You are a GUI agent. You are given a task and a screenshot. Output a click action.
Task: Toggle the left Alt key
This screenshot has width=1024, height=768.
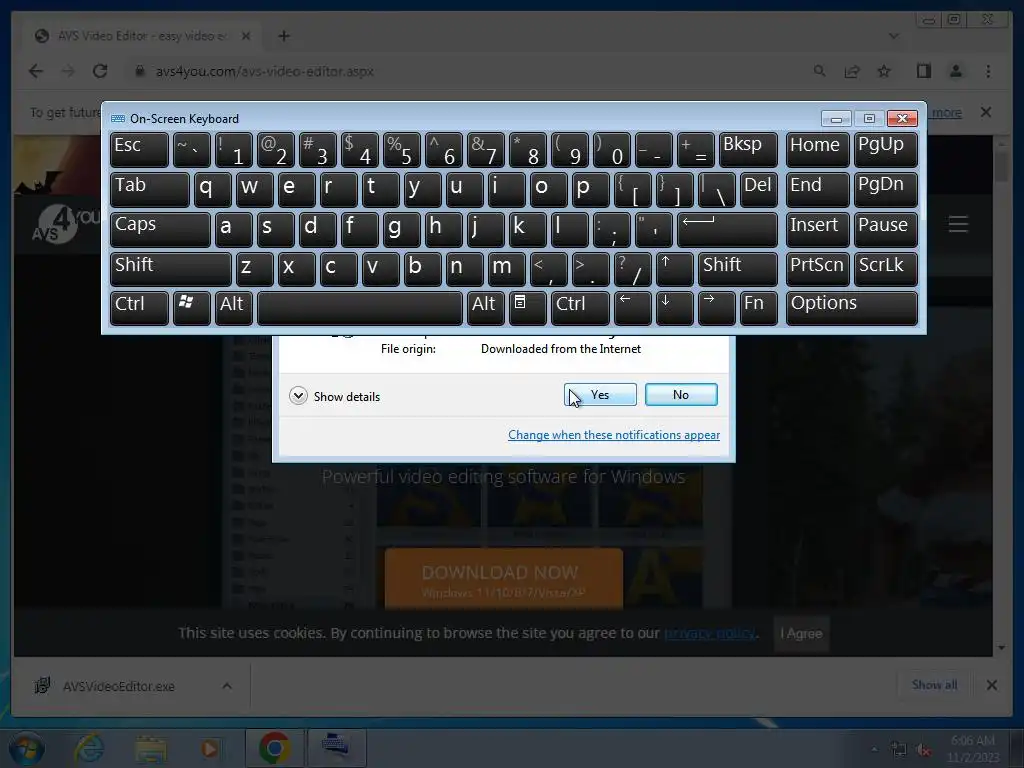click(x=233, y=308)
